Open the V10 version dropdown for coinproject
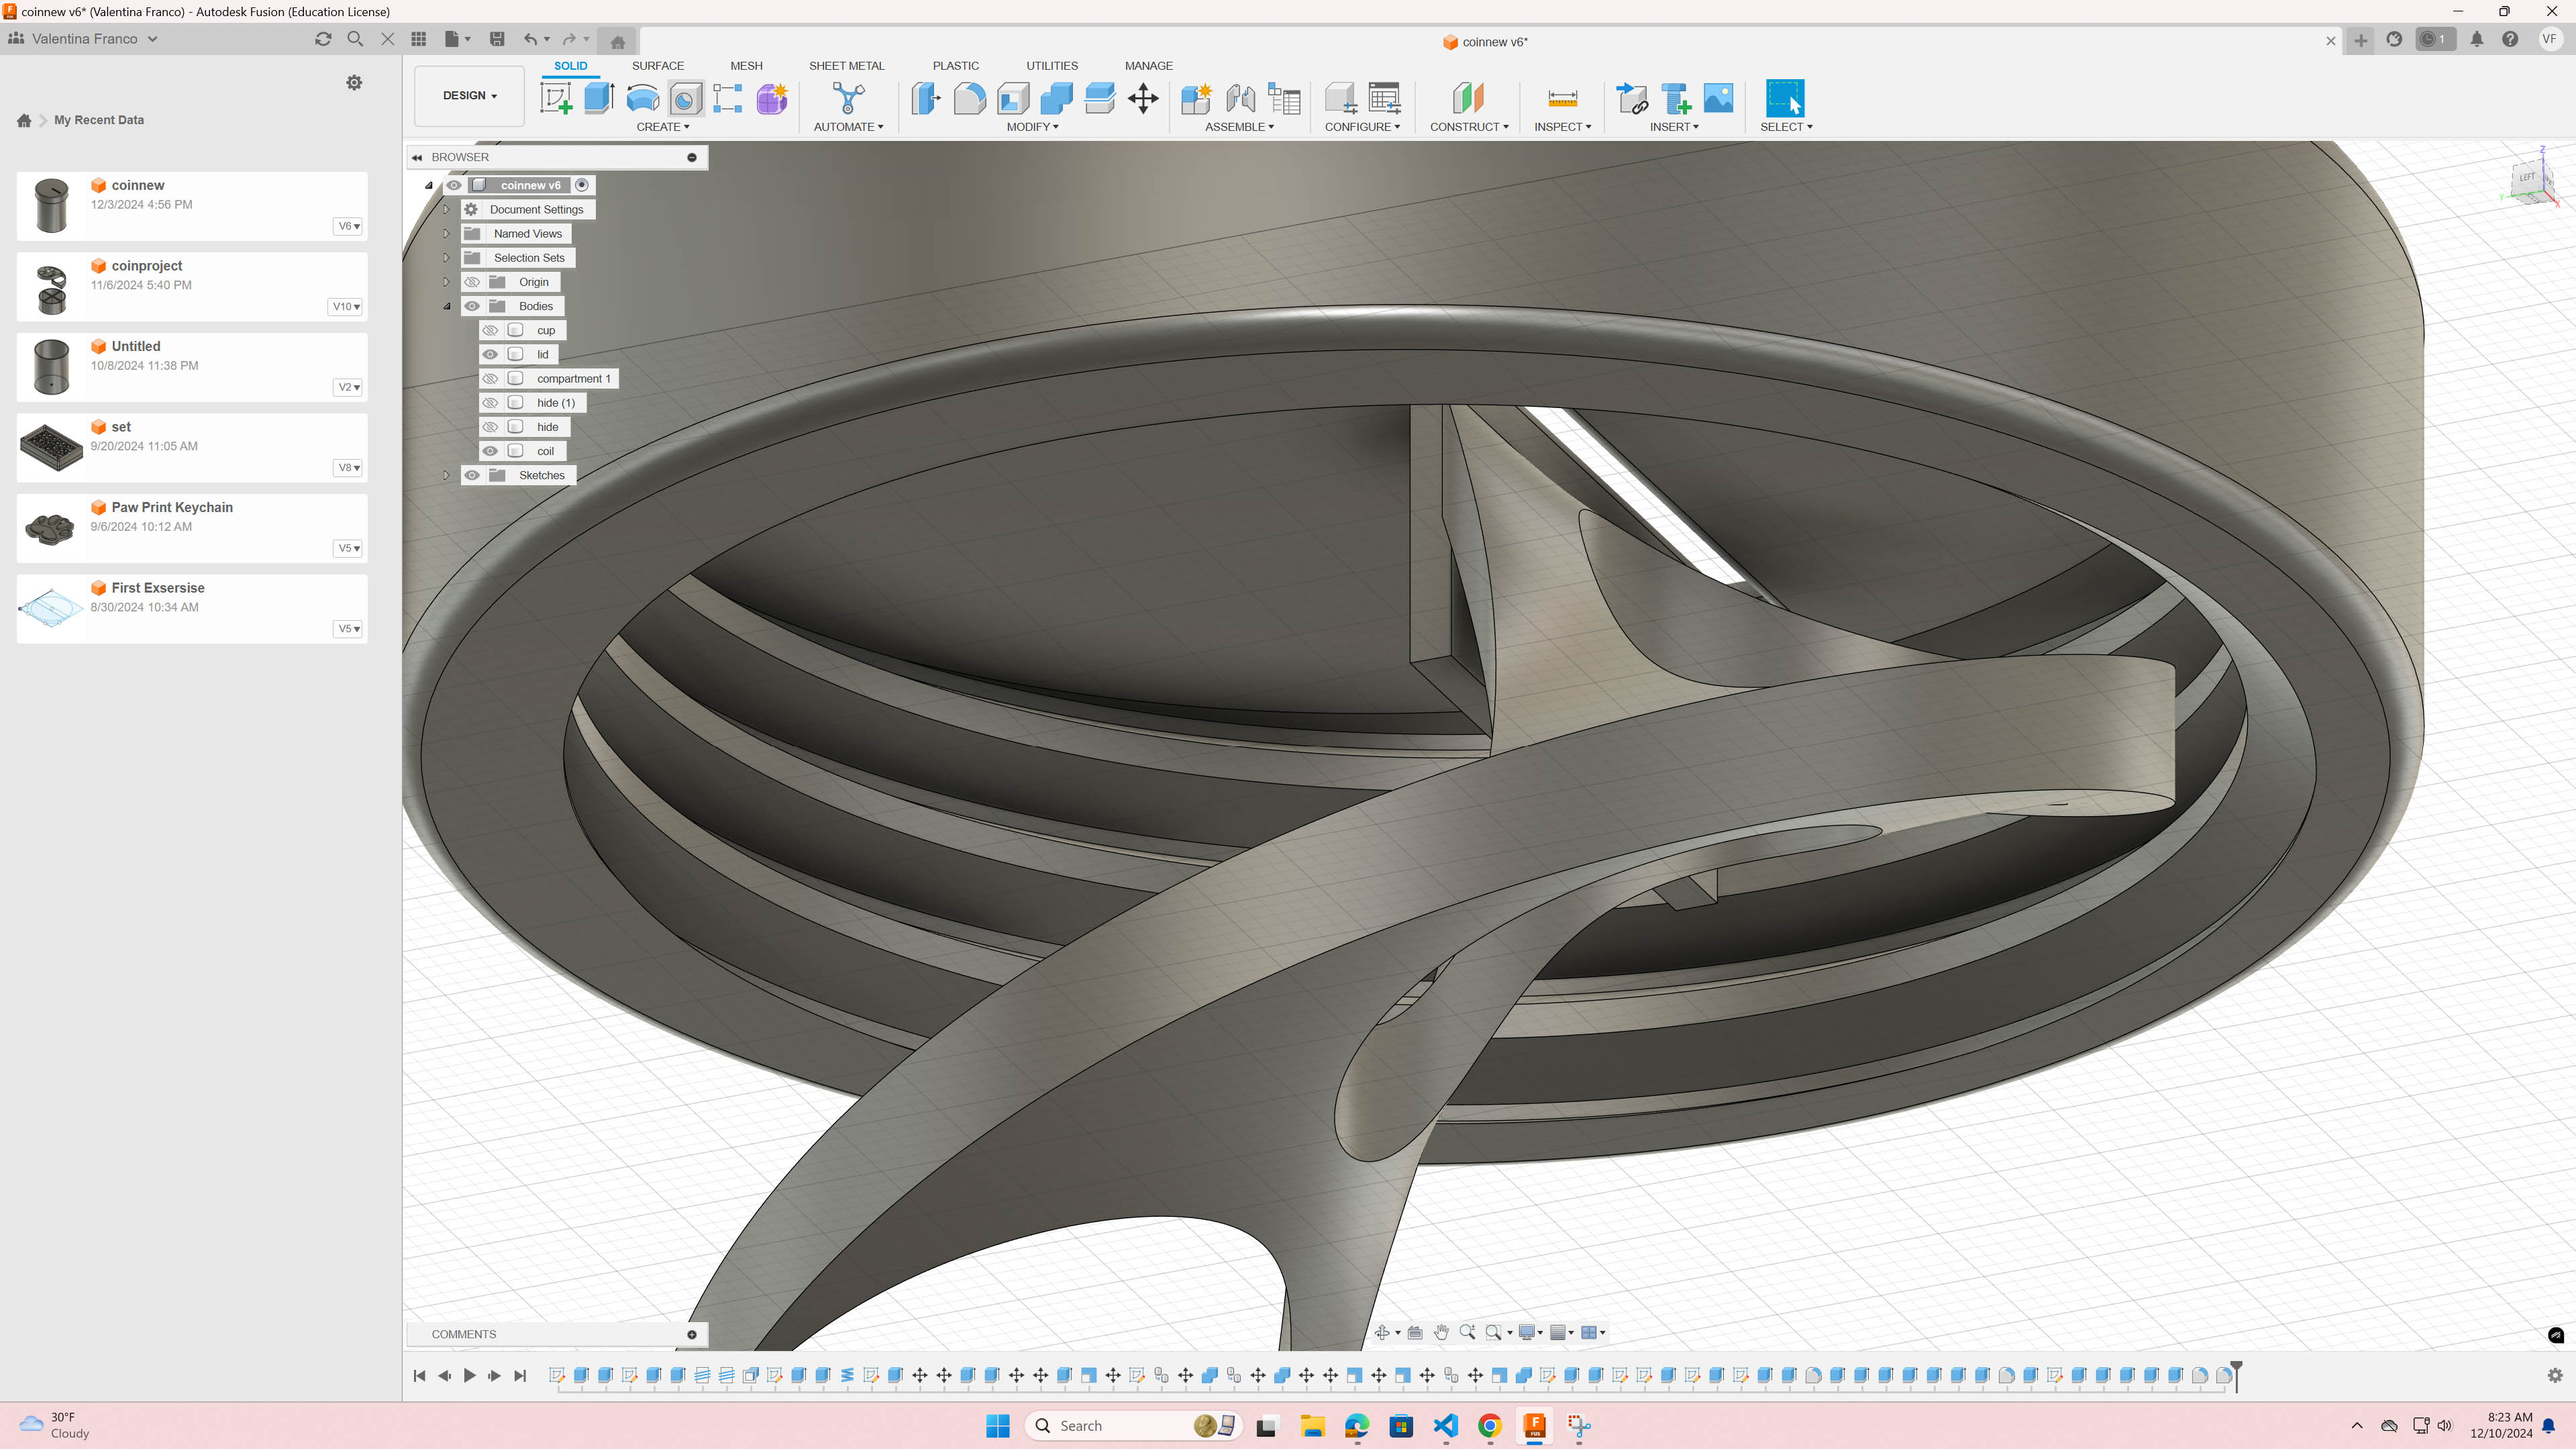 (346, 306)
